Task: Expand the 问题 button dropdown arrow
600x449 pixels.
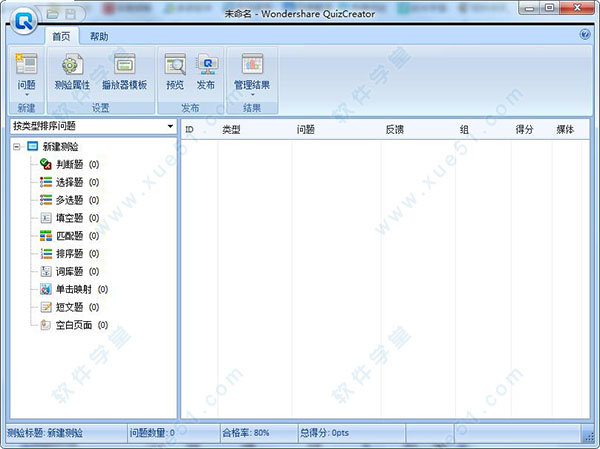Action: click(x=27, y=95)
